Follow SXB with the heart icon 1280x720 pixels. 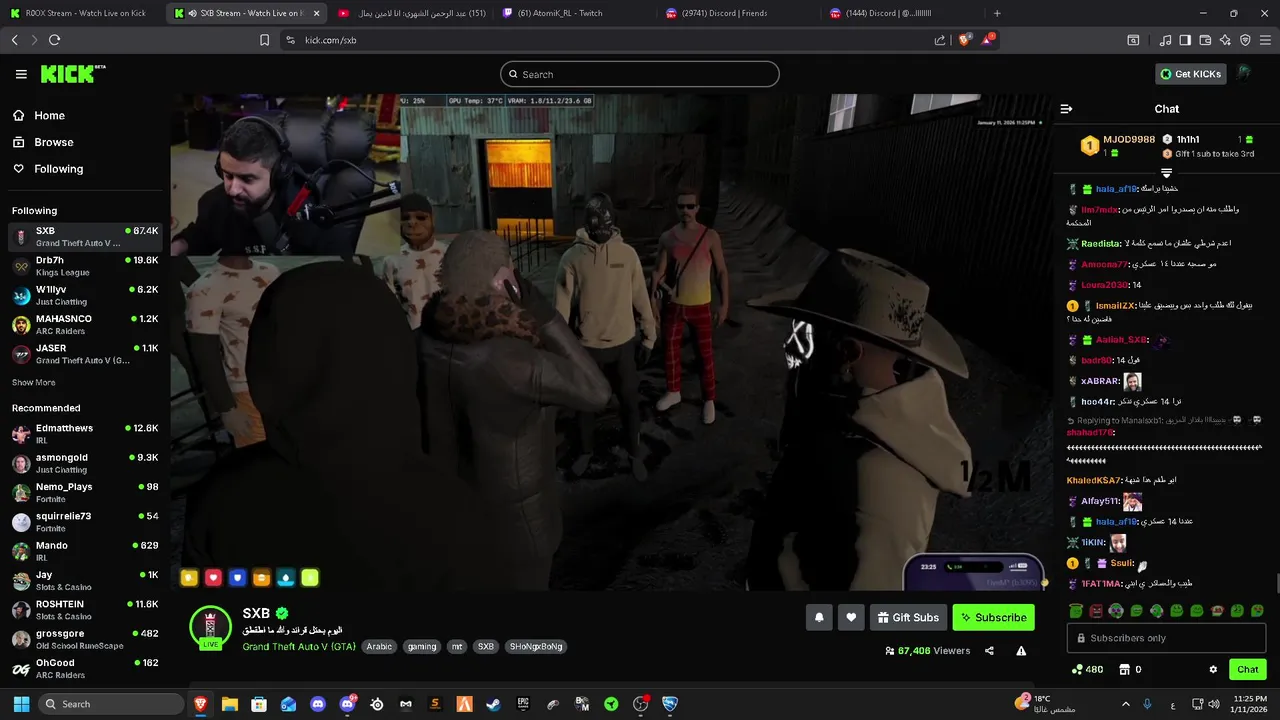pyautogui.click(x=851, y=618)
